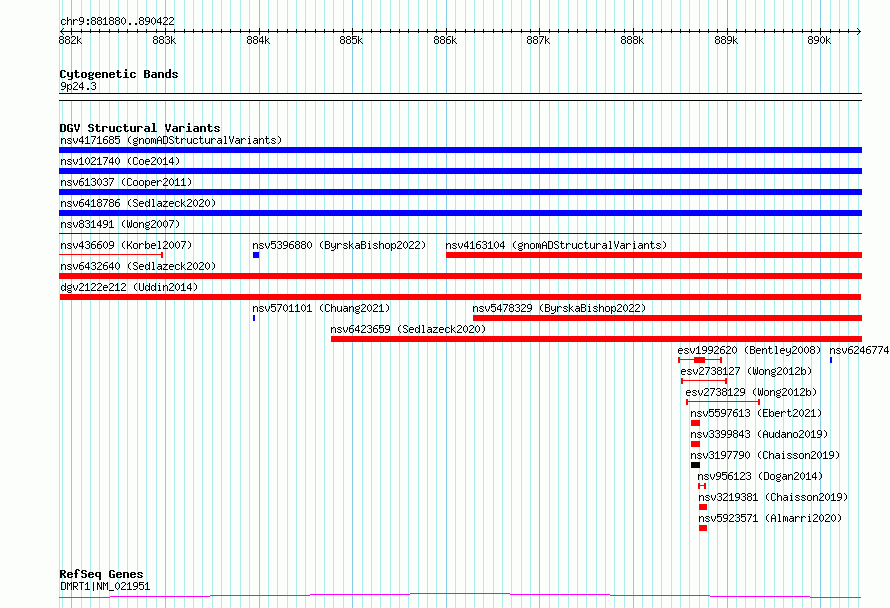Open esv2738127 (Wong2012b) label
This screenshot has width=890, height=608.
click(746, 371)
